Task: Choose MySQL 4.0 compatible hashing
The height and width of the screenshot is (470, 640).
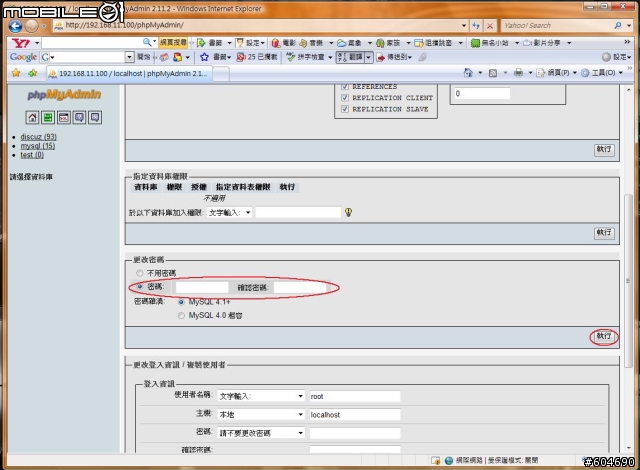Action: click(181, 315)
